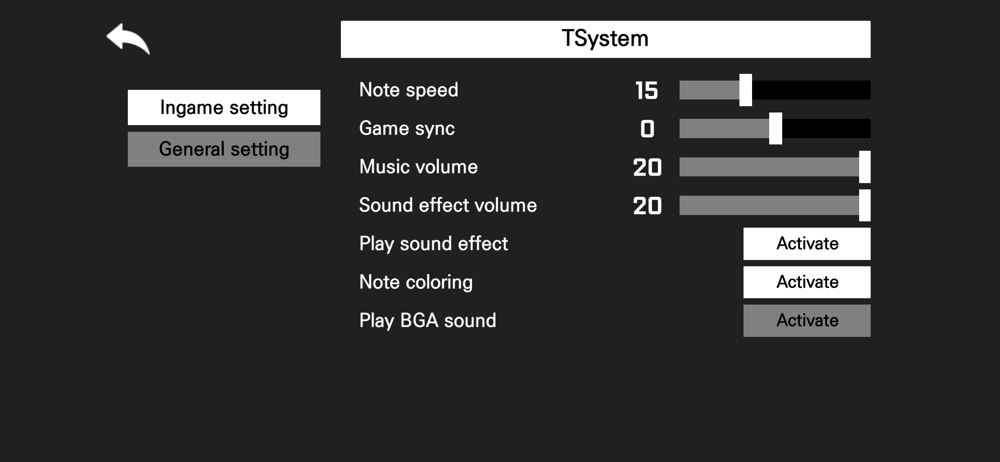Viewport: 1000px width, 462px height.
Task: Click the Play BGA sound label
Action: point(427,321)
